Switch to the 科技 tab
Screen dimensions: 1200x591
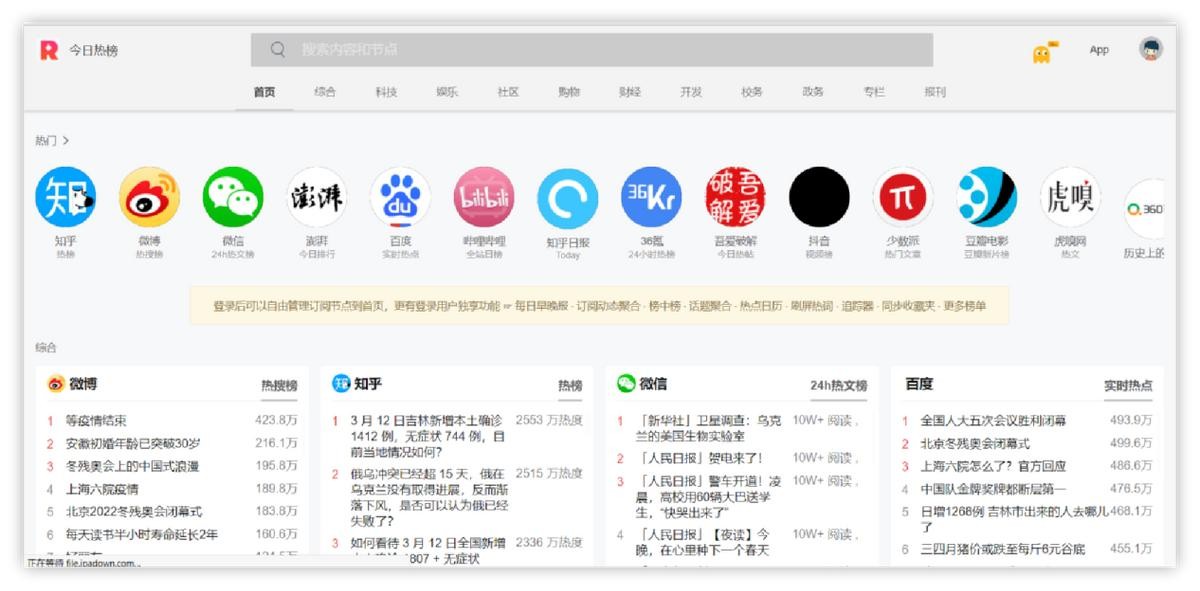pyautogui.click(x=386, y=92)
